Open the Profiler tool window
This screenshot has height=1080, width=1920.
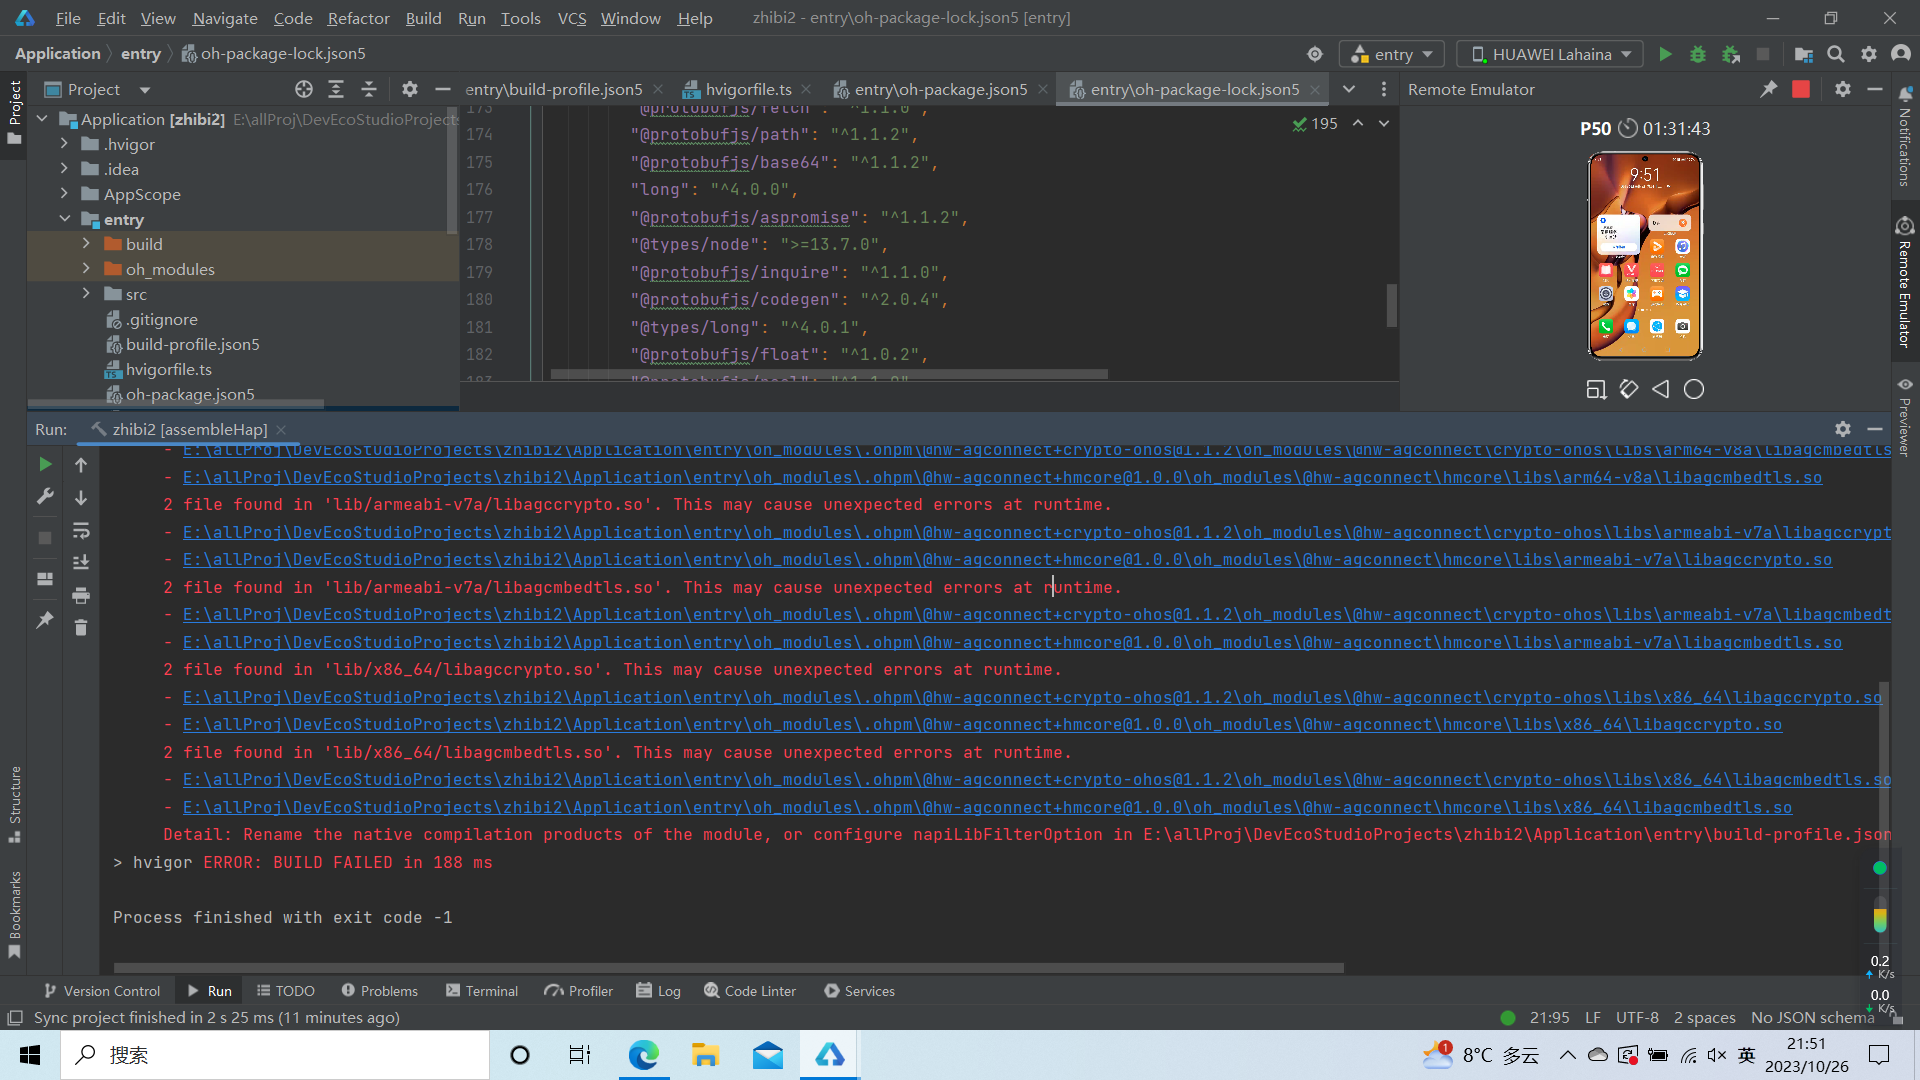pos(579,991)
